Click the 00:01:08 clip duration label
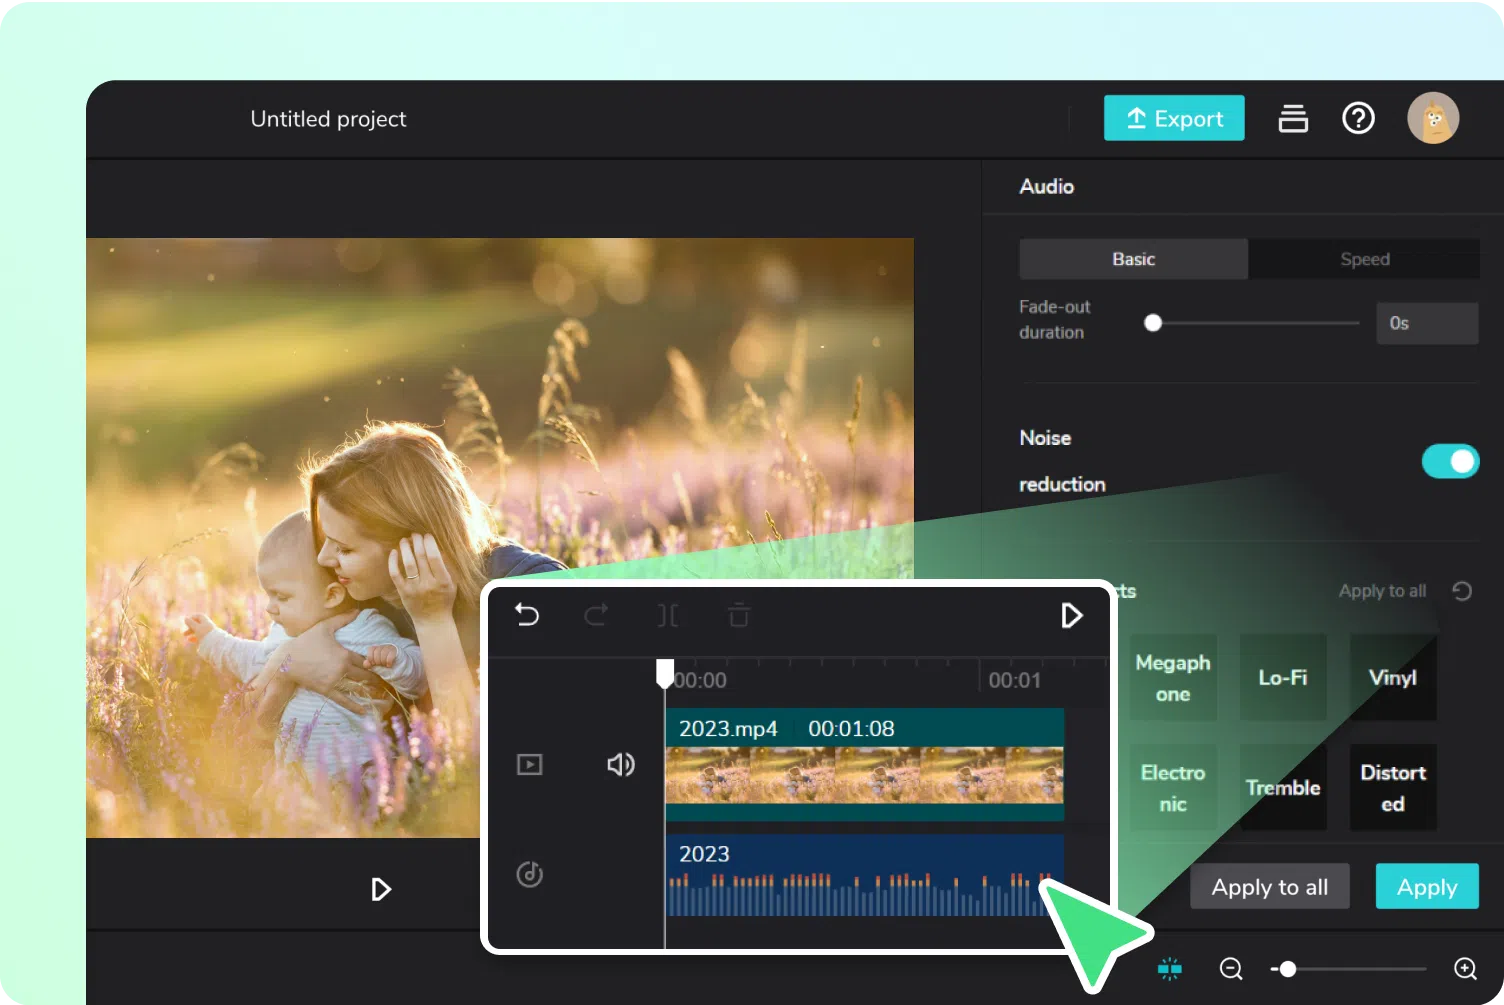This screenshot has width=1504, height=1005. [851, 728]
